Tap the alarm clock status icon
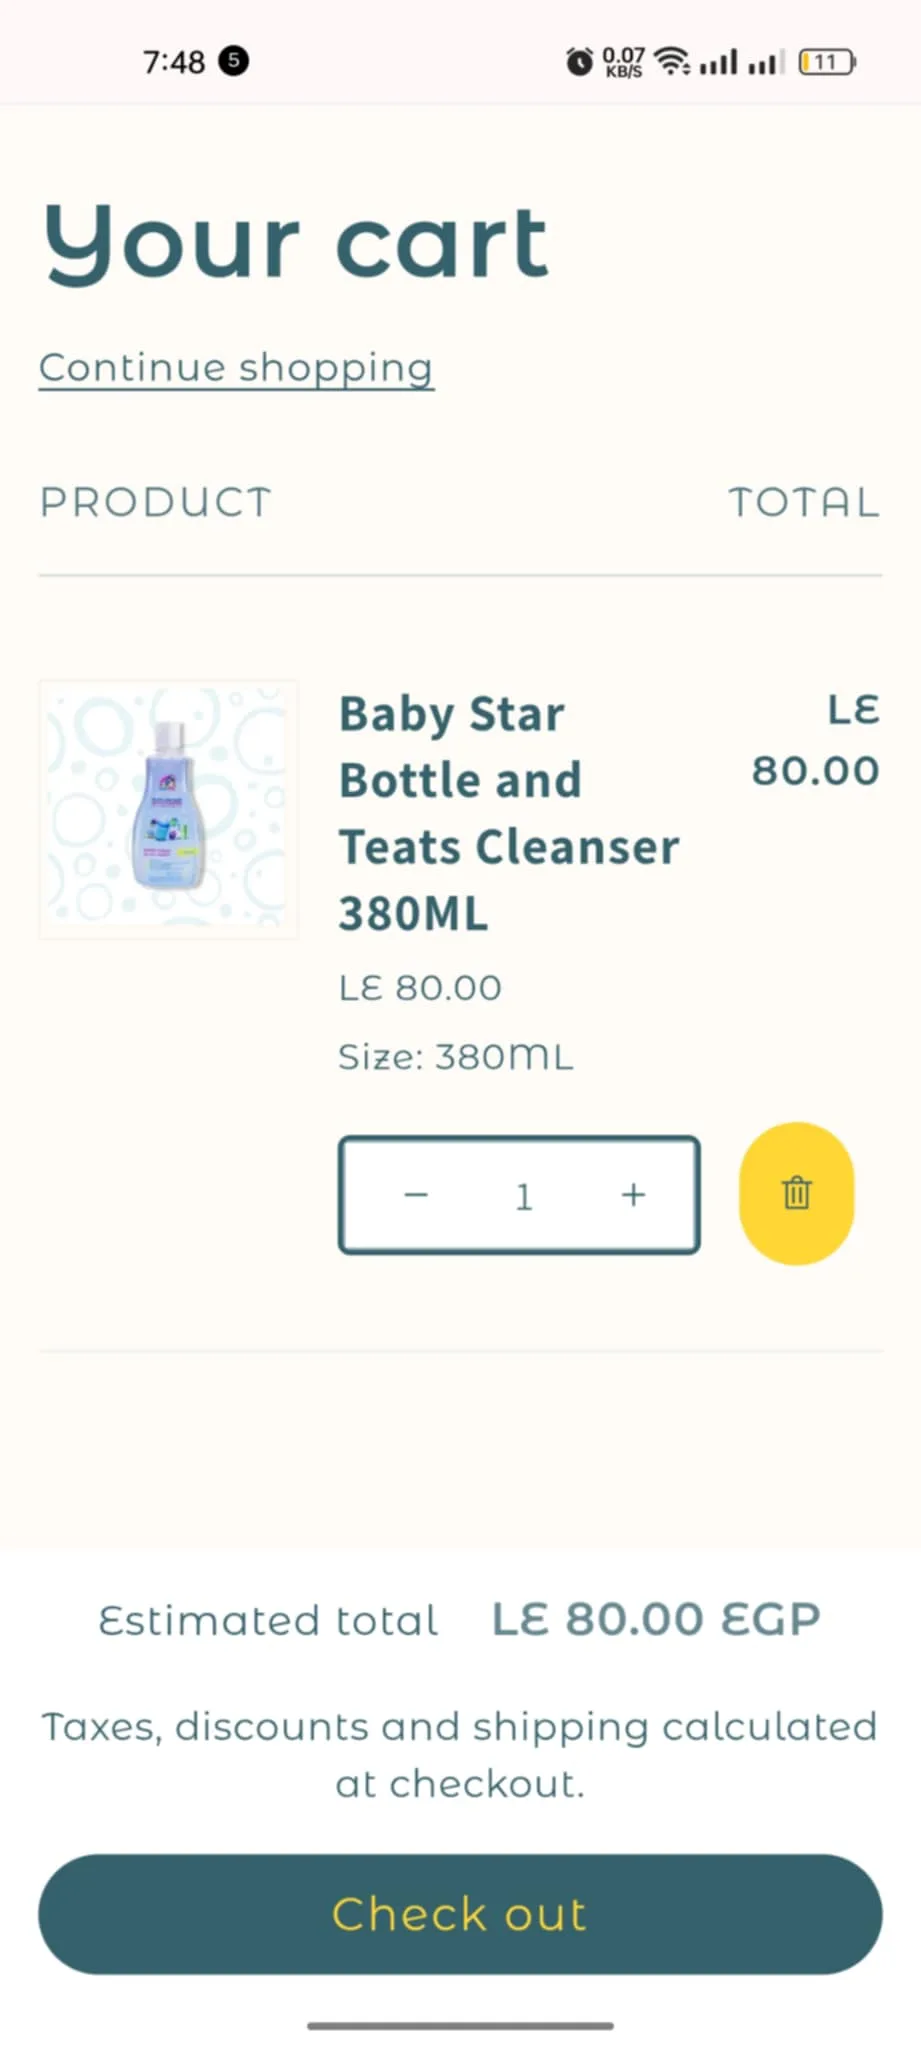 579,62
